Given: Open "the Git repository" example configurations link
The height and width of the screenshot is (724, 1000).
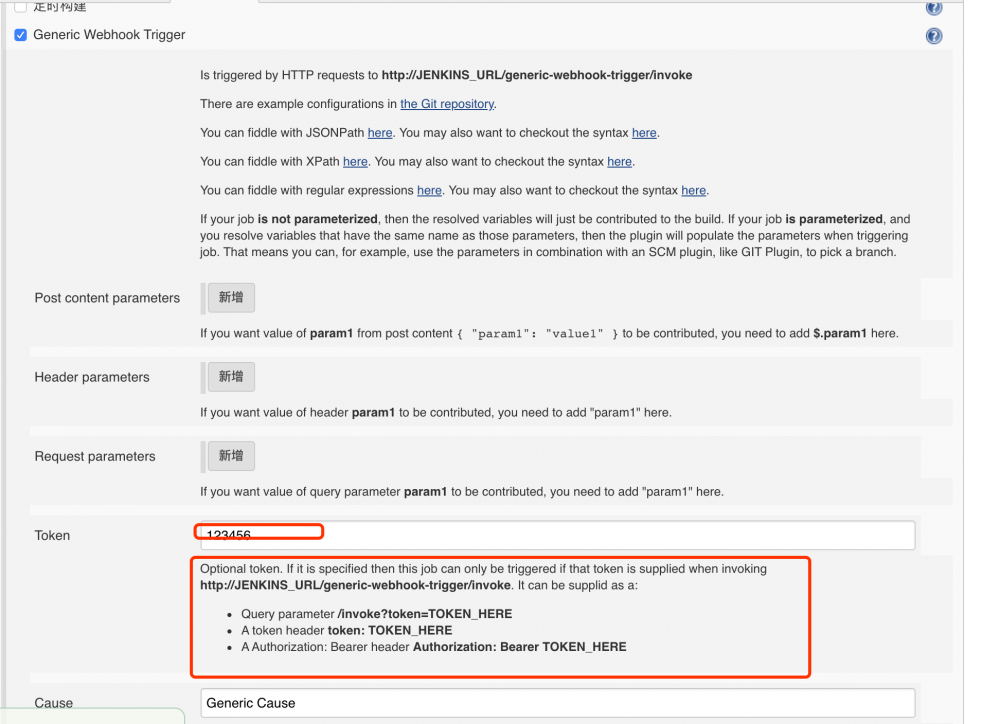Looking at the screenshot, I should point(446,103).
